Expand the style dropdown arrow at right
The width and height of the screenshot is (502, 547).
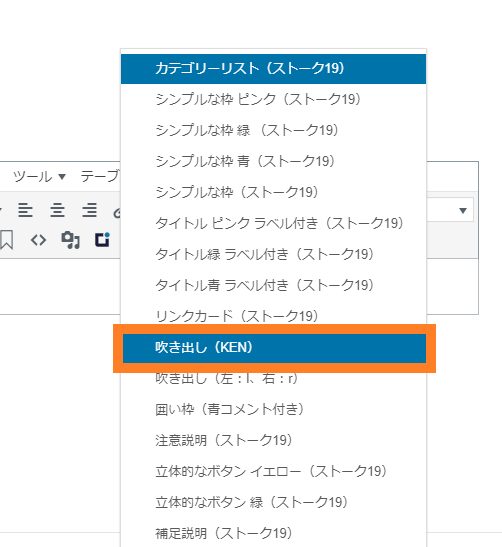[463, 210]
